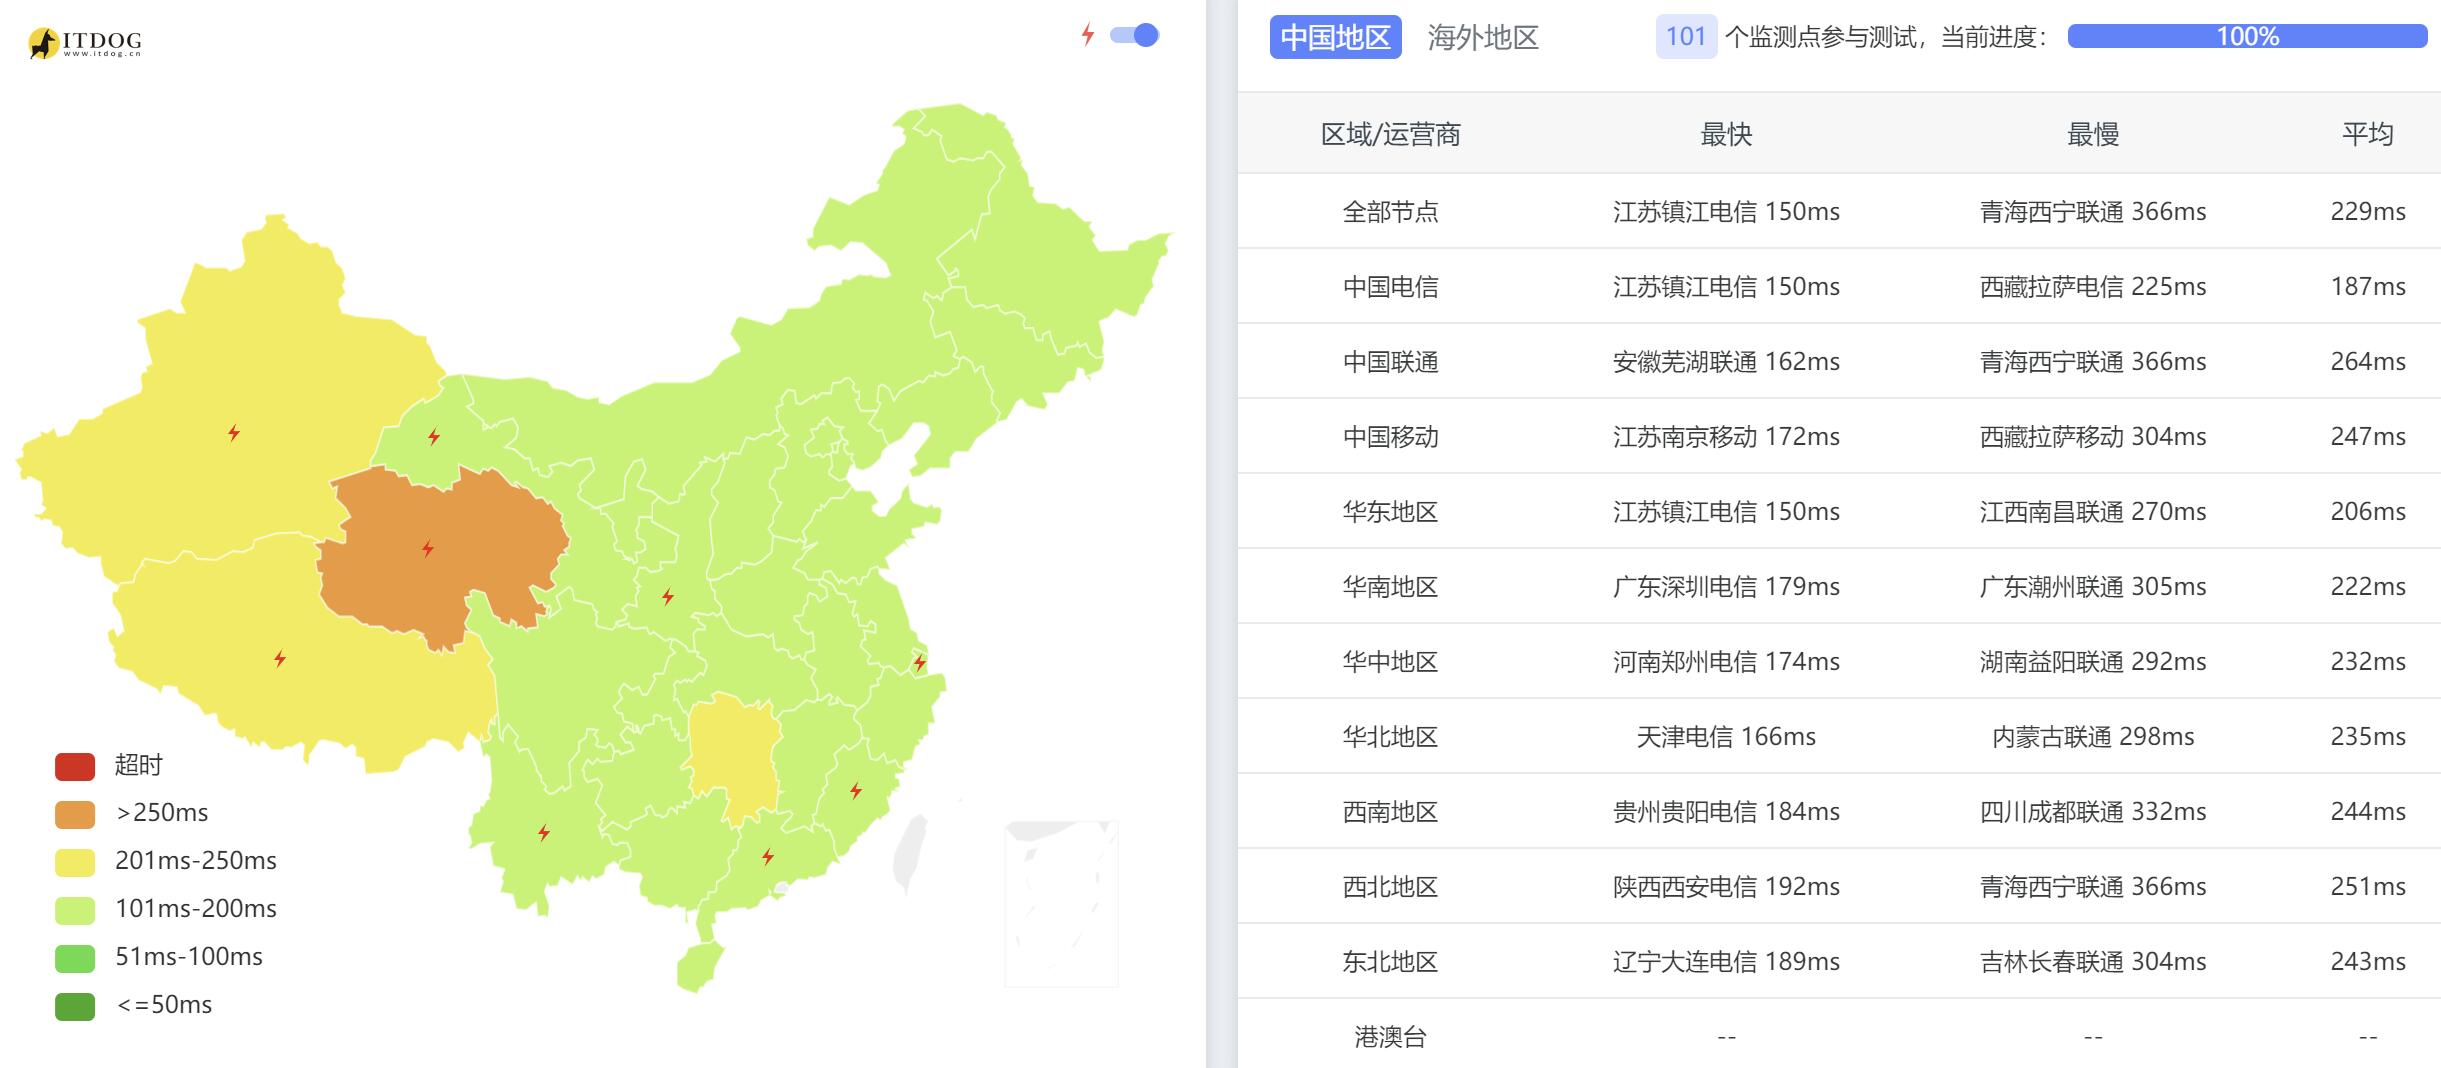Click the red lightning icon beside the toggle
2441x1068 pixels.
[1088, 35]
